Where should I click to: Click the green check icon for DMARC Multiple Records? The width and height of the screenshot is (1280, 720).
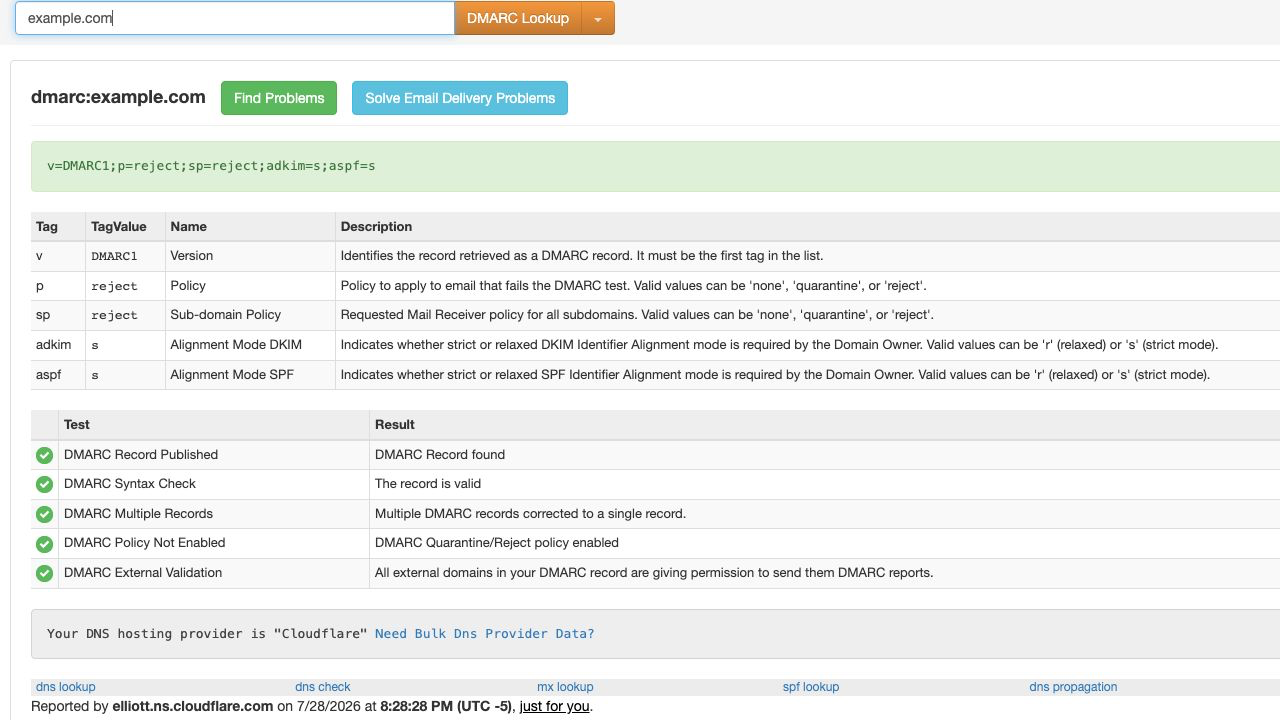pyautogui.click(x=44, y=514)
